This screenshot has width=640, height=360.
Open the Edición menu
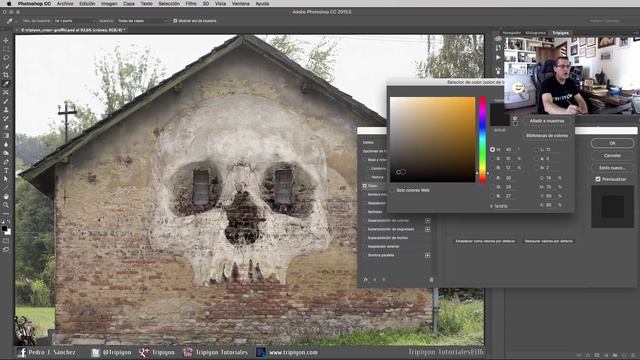[87, 4]
